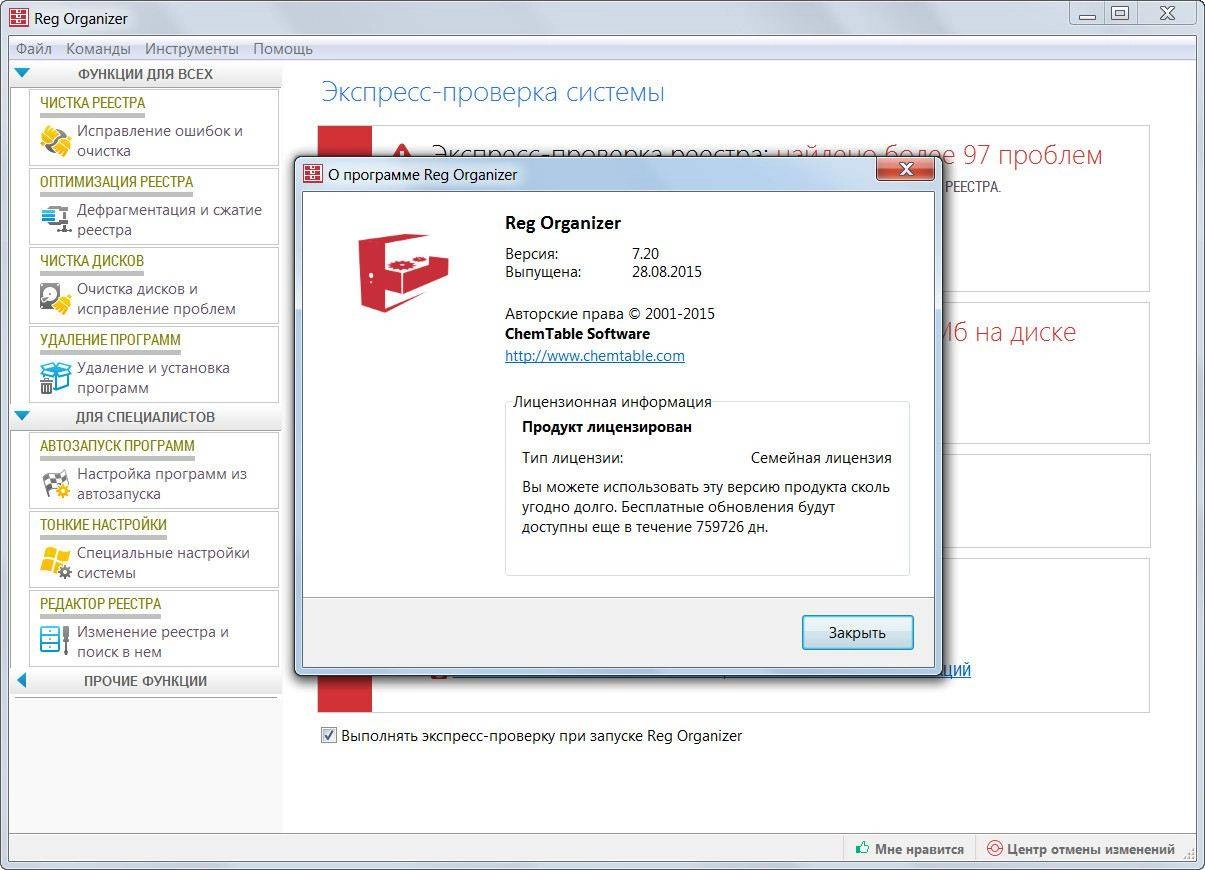
Task: Click the Экспресс-проверка системы heading
Action: click(493, 93)
